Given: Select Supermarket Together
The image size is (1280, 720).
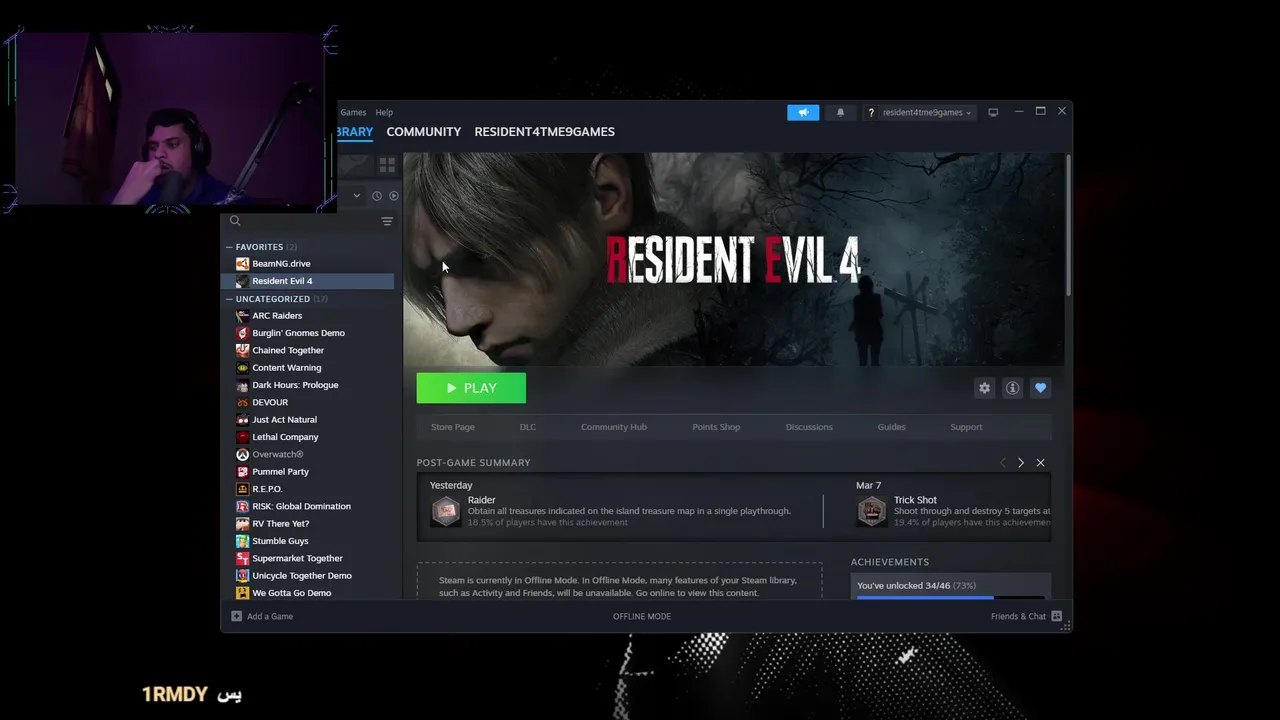Looking at the screenshot, I should point(308,558).
